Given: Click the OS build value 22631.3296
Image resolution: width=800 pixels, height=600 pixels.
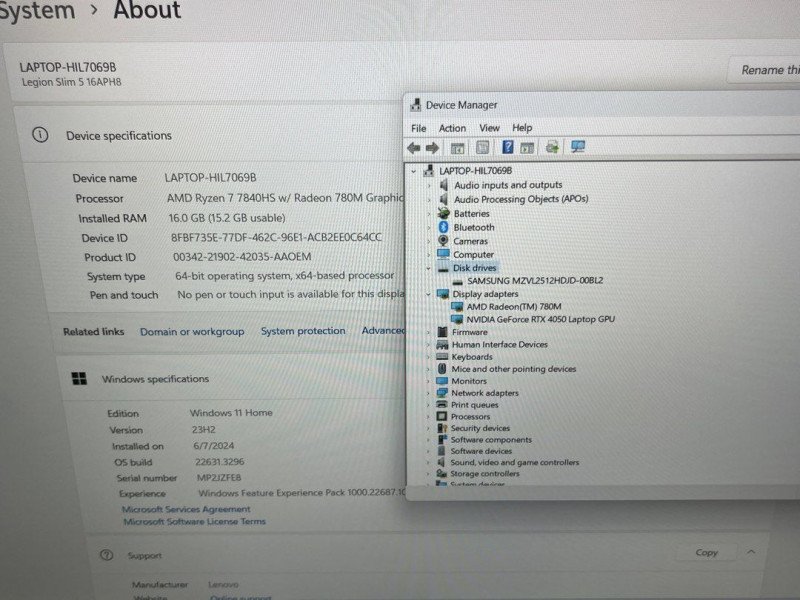Looking at the screenshot, I should (x=219, y=462).
